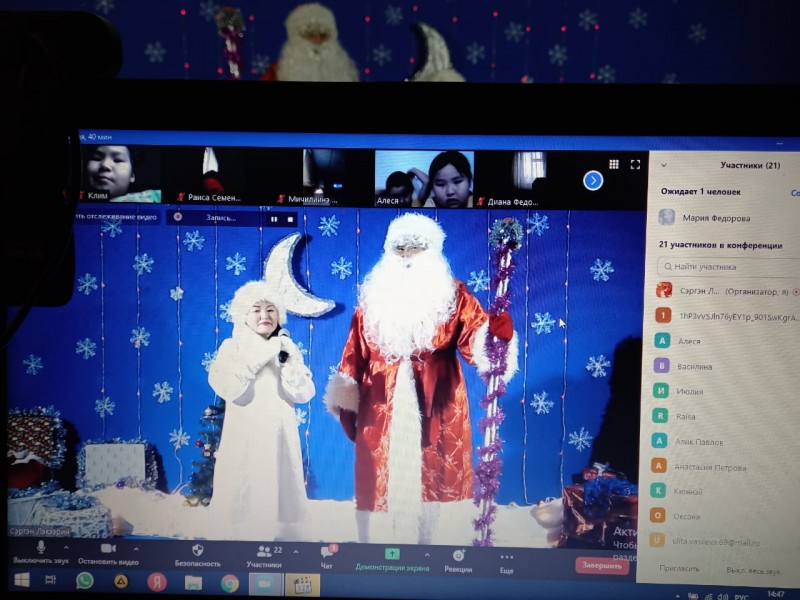Open the Еще more options menu
The image size is (800, 600).
(506, 563)
